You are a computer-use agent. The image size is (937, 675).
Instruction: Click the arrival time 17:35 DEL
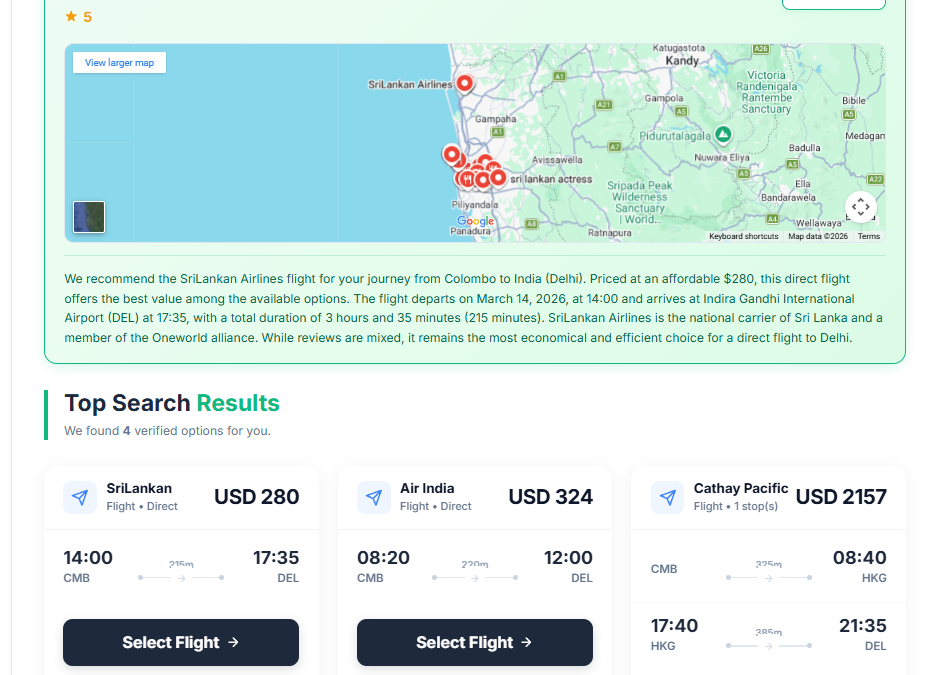coord(276,558)
